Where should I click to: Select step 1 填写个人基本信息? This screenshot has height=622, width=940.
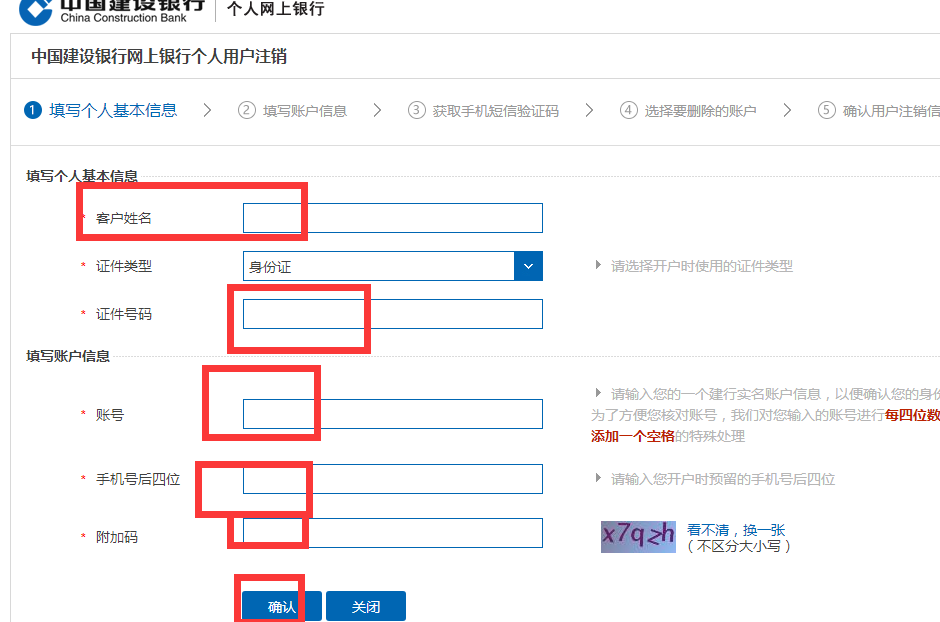click(101, 110)
